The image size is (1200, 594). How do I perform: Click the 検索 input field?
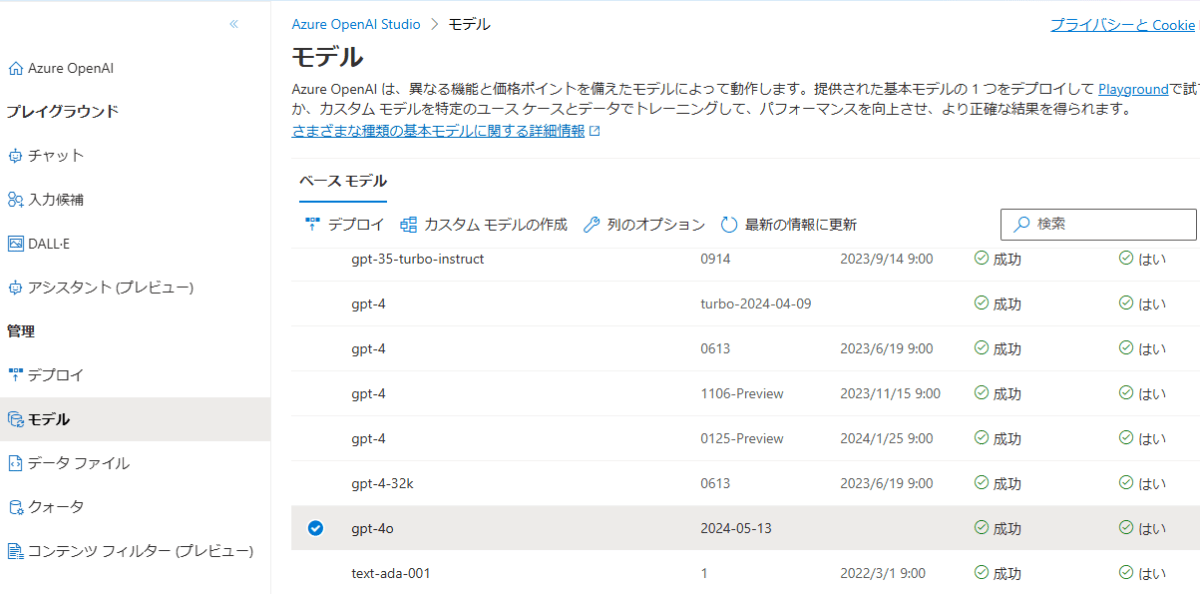click(1098, 225)
